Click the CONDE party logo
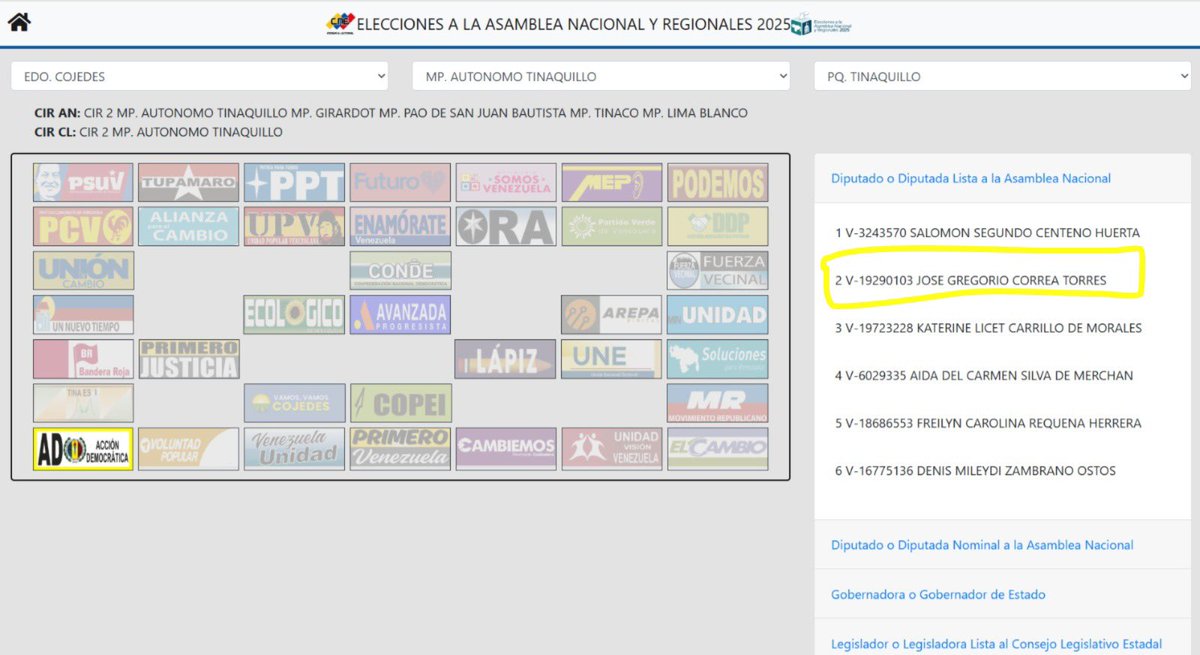 click(400, 271)
